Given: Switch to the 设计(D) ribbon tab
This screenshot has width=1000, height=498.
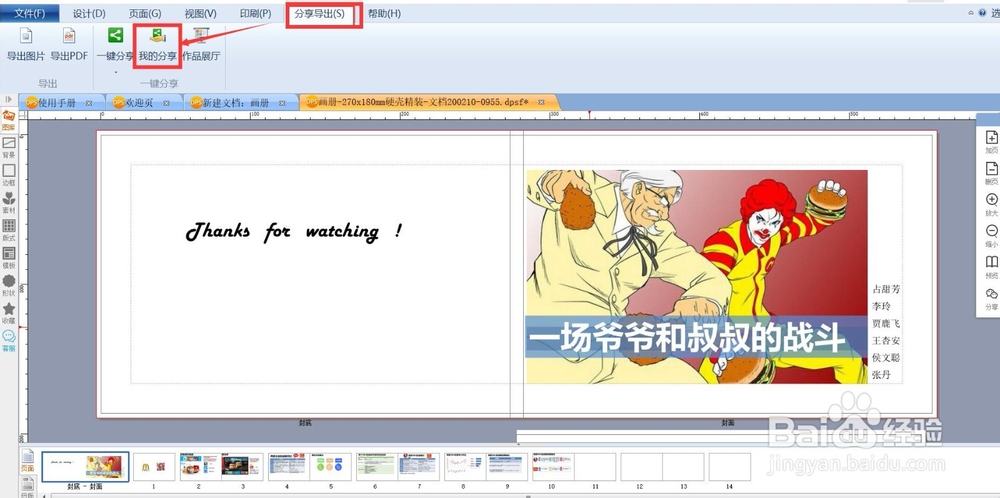Looking at the screenshot, I should (89, 13).
